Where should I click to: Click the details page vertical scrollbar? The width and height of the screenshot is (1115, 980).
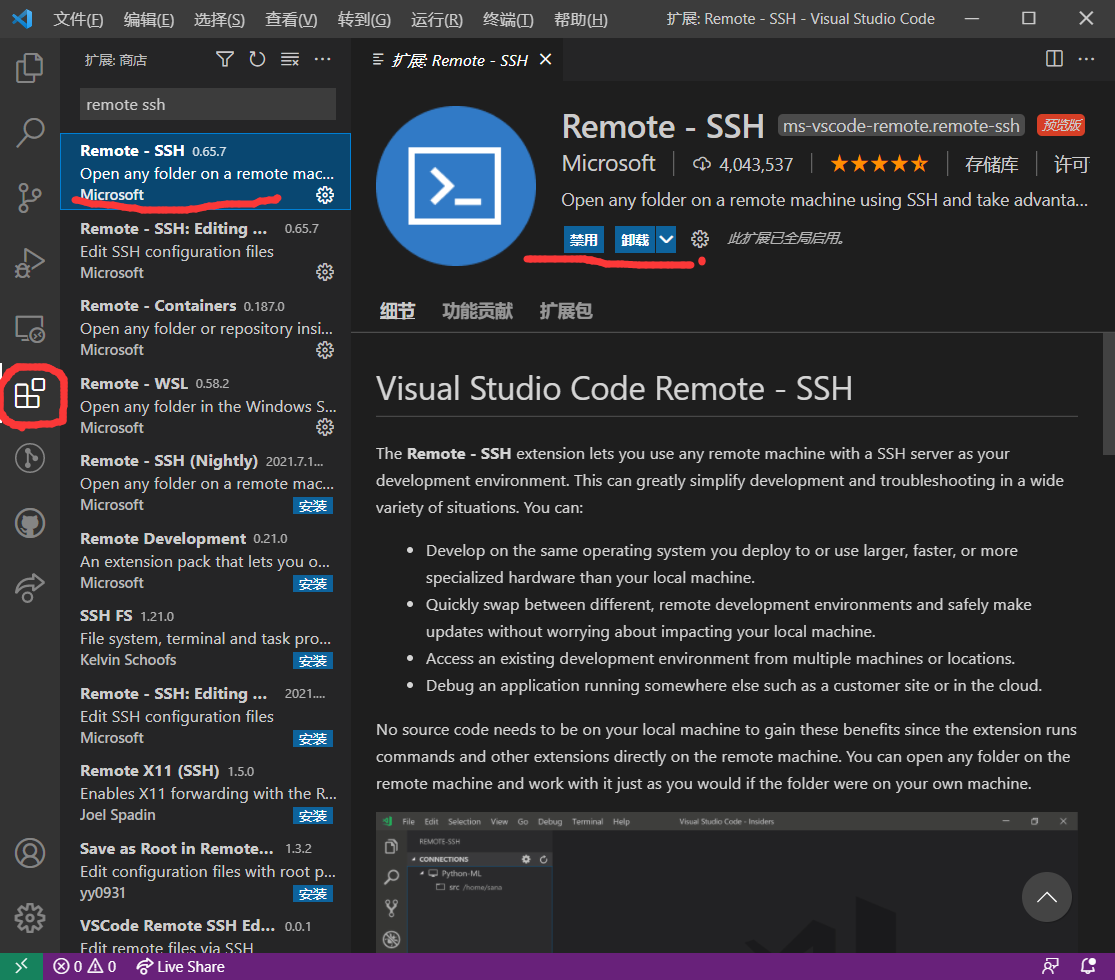(1108, 393)
